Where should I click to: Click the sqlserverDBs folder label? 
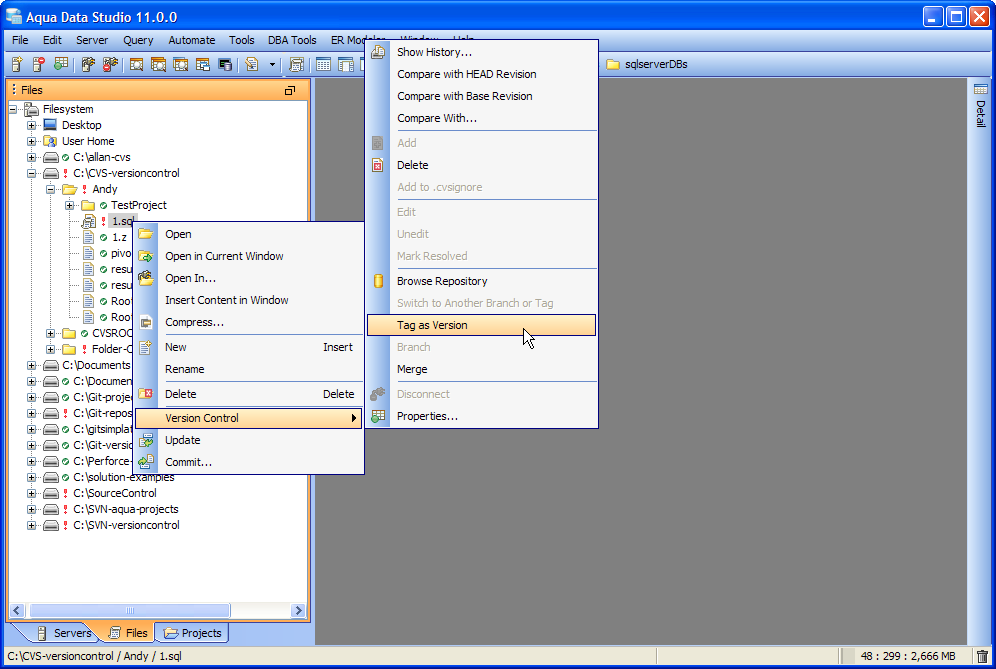656,64
